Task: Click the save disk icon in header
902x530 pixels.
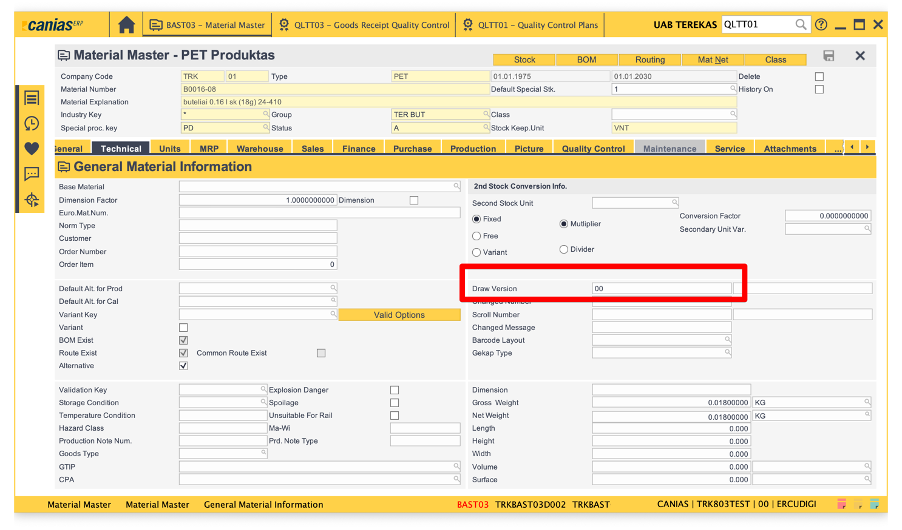Action: [x=828, y=56]
